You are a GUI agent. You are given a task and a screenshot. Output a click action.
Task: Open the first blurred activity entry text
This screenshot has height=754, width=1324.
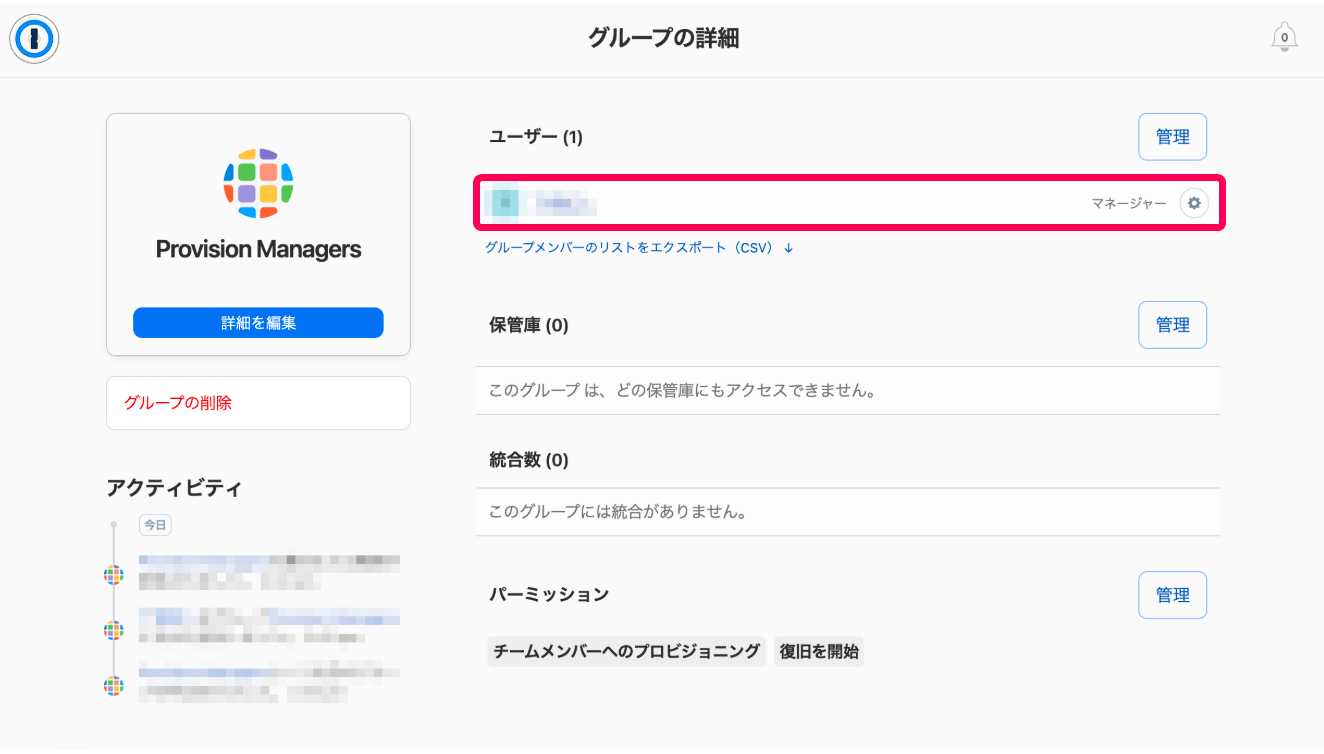pos(269,570)
